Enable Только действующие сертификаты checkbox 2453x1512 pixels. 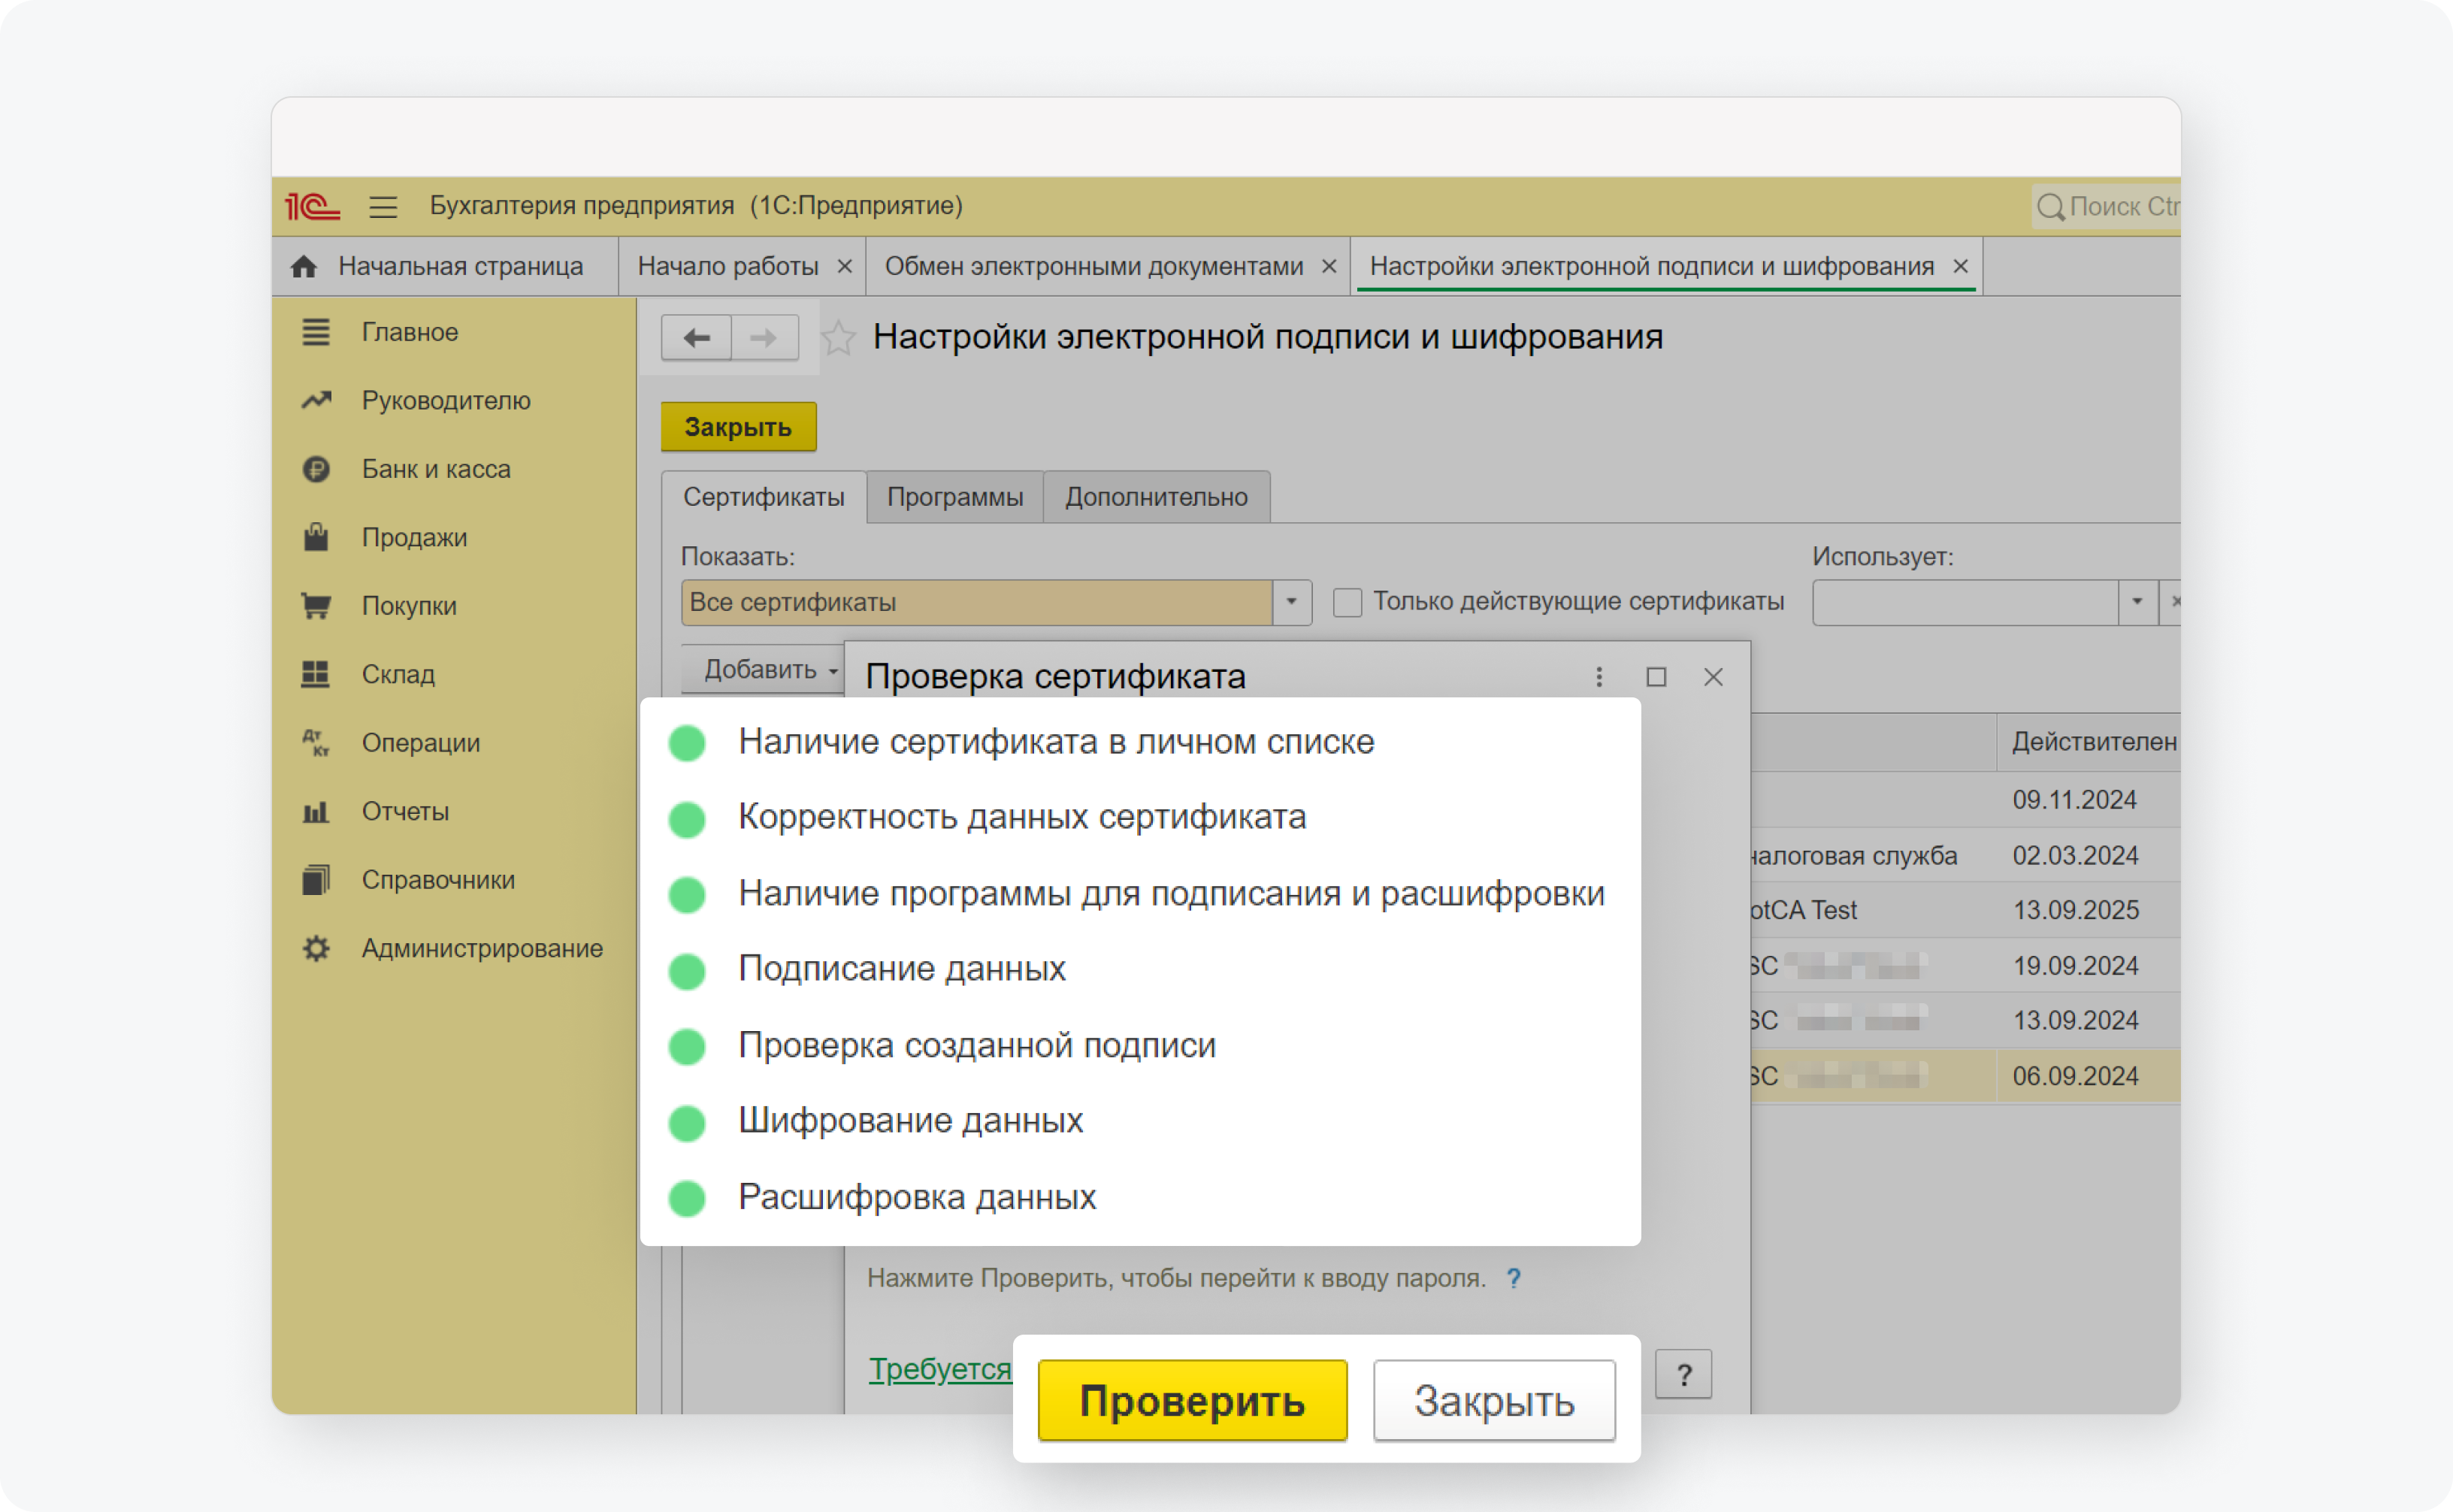pos(1347,602)
